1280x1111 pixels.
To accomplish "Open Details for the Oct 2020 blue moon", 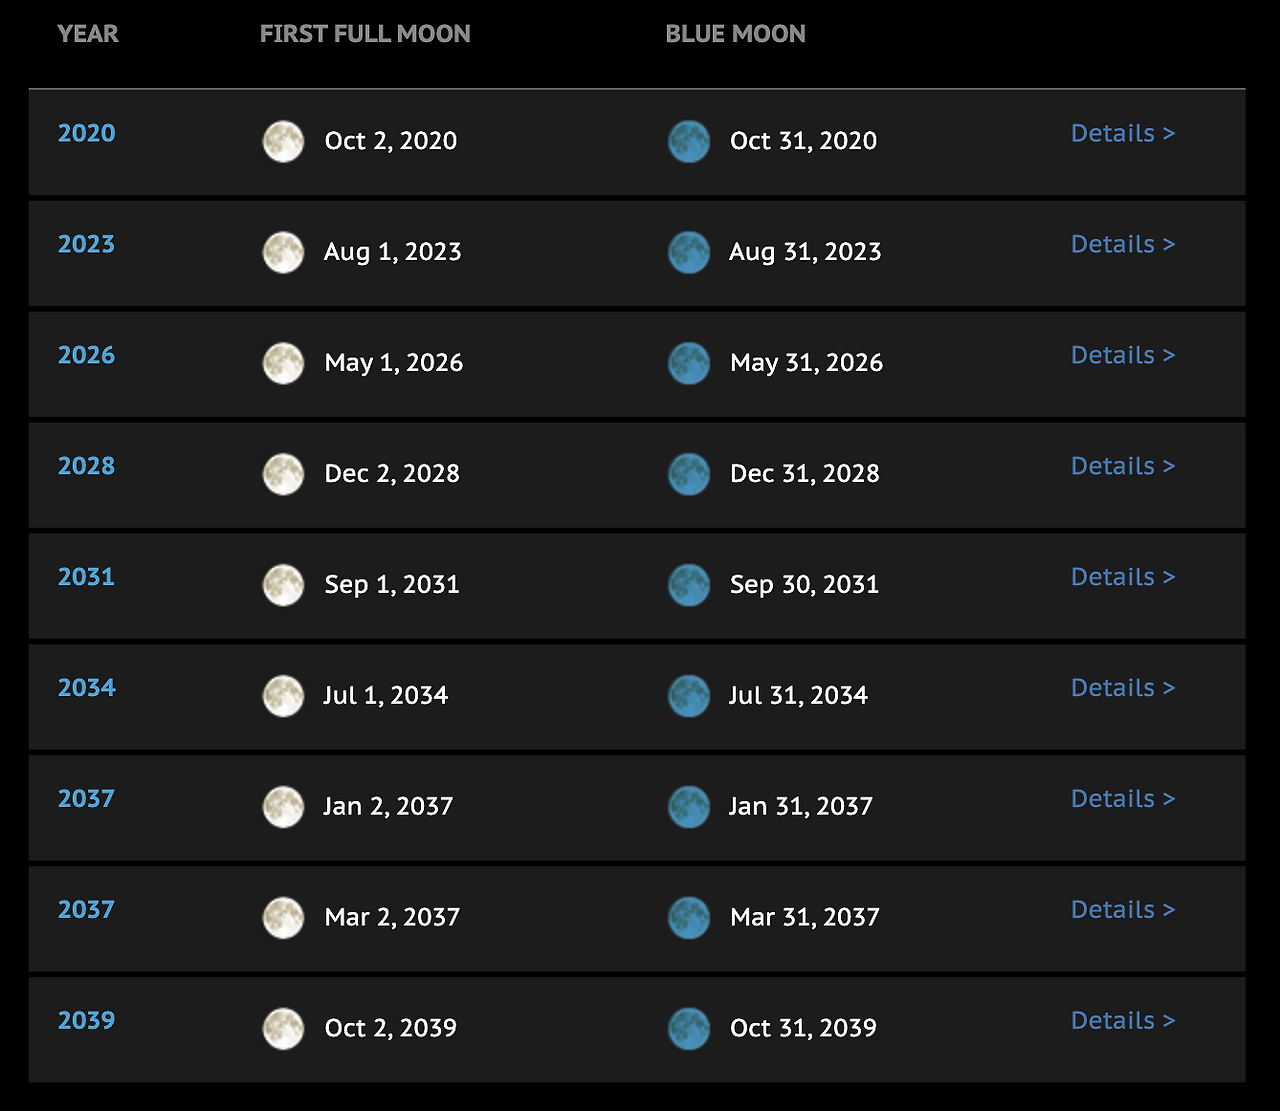I will [x=1122, y=134].
